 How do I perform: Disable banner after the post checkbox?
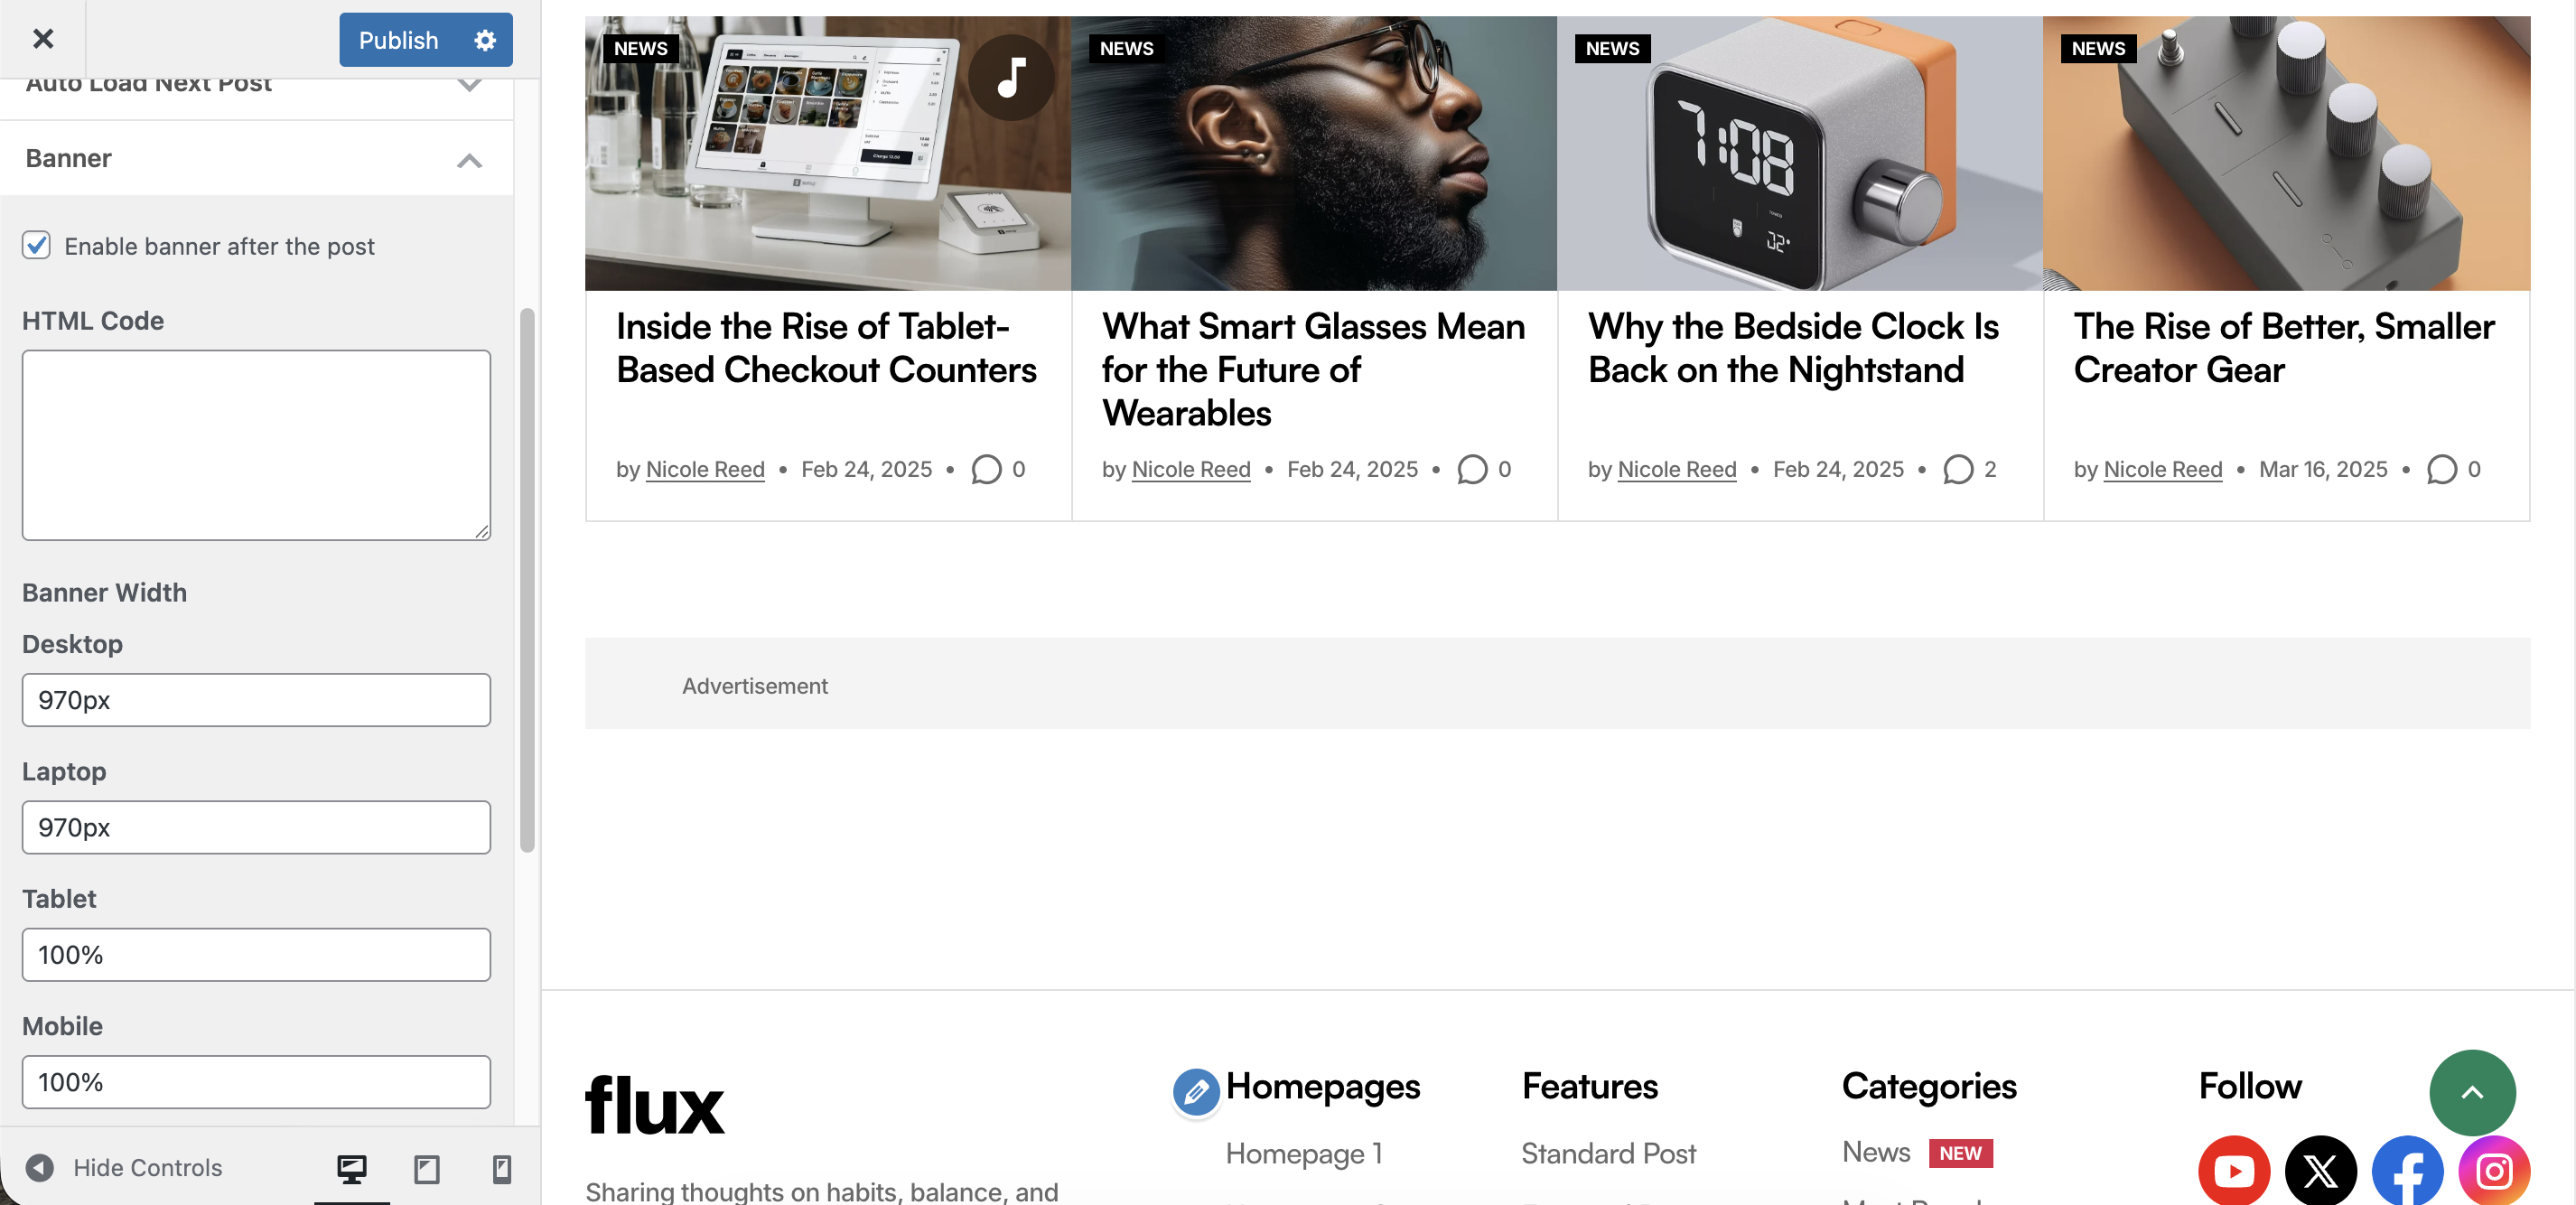pyautogui.click(x=37, y=245)
